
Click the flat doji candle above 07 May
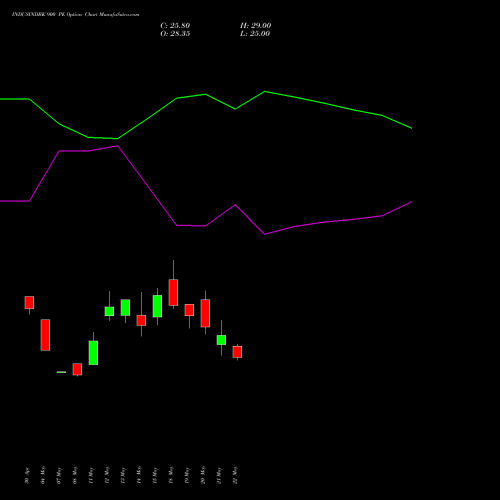coord(61,372)
